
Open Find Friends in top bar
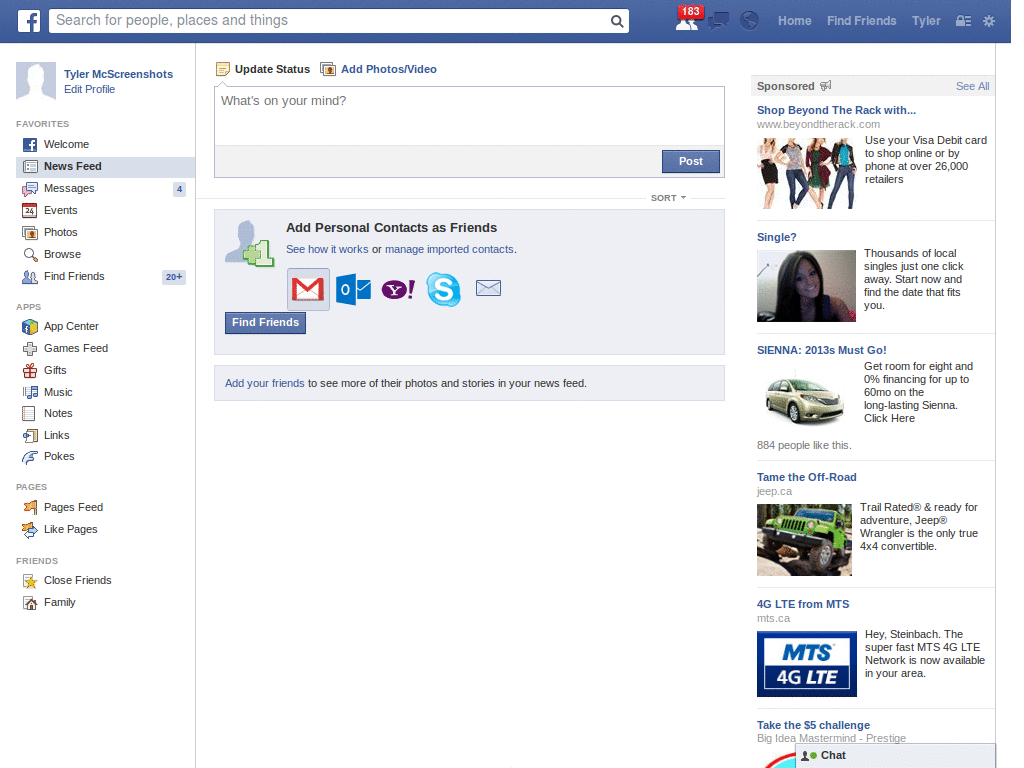pyautogui.click(x=861, y=21)
